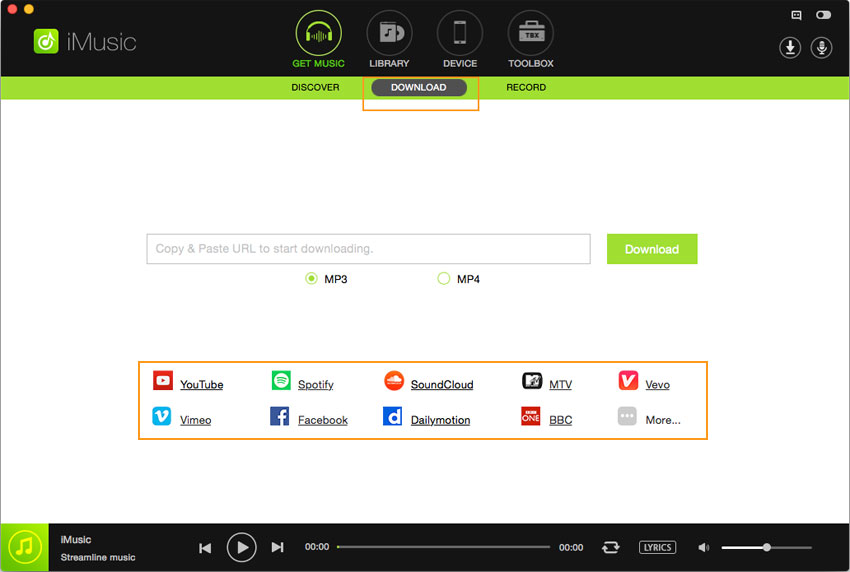The height and width of the screenshot is (572, 850).
Task: Click the microphone record icon
Action: coord(821,48)
